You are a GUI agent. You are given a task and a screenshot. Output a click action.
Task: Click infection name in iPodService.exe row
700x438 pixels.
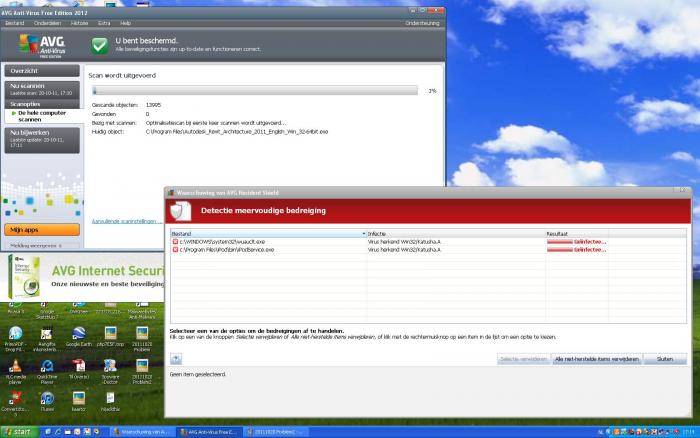(404, 250)
